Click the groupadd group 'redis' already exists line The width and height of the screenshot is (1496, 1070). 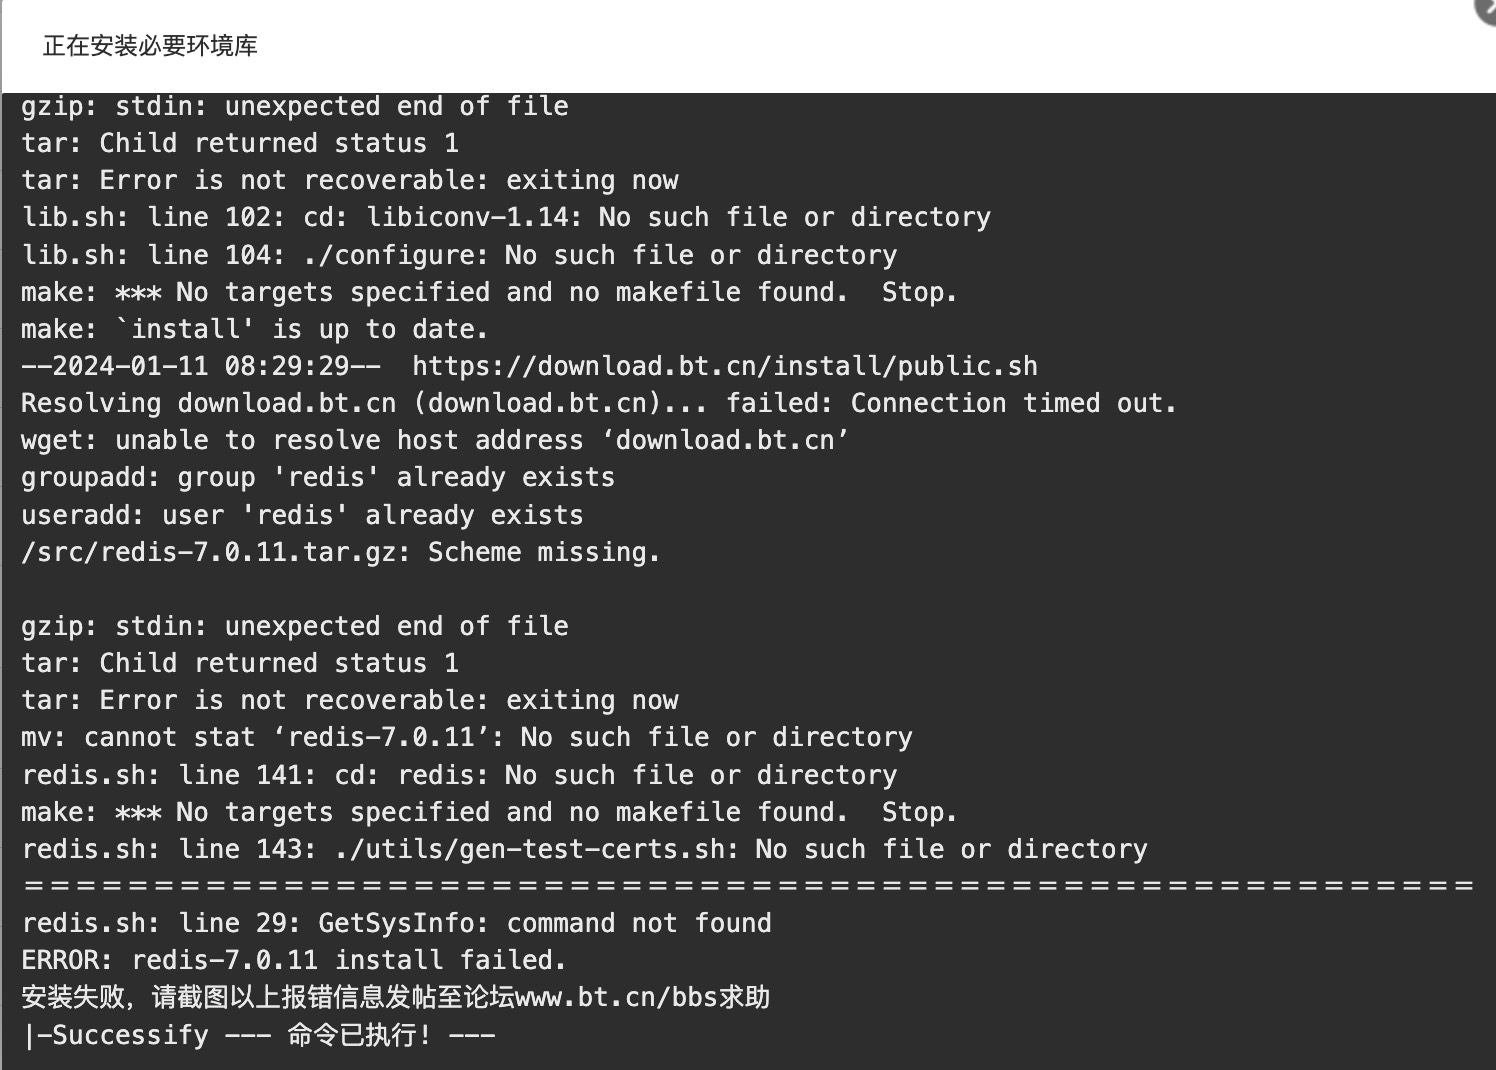(318, 478)
